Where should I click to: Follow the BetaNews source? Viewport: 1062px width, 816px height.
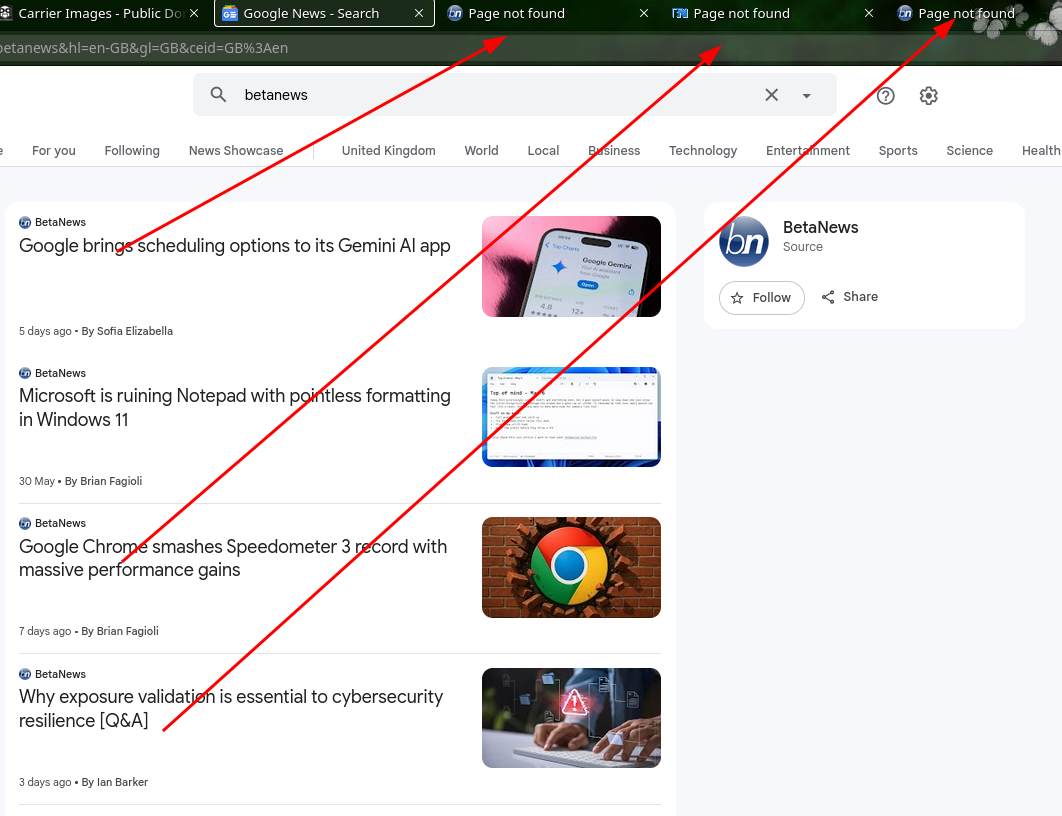pyautogui.click(x=761, y=297)
